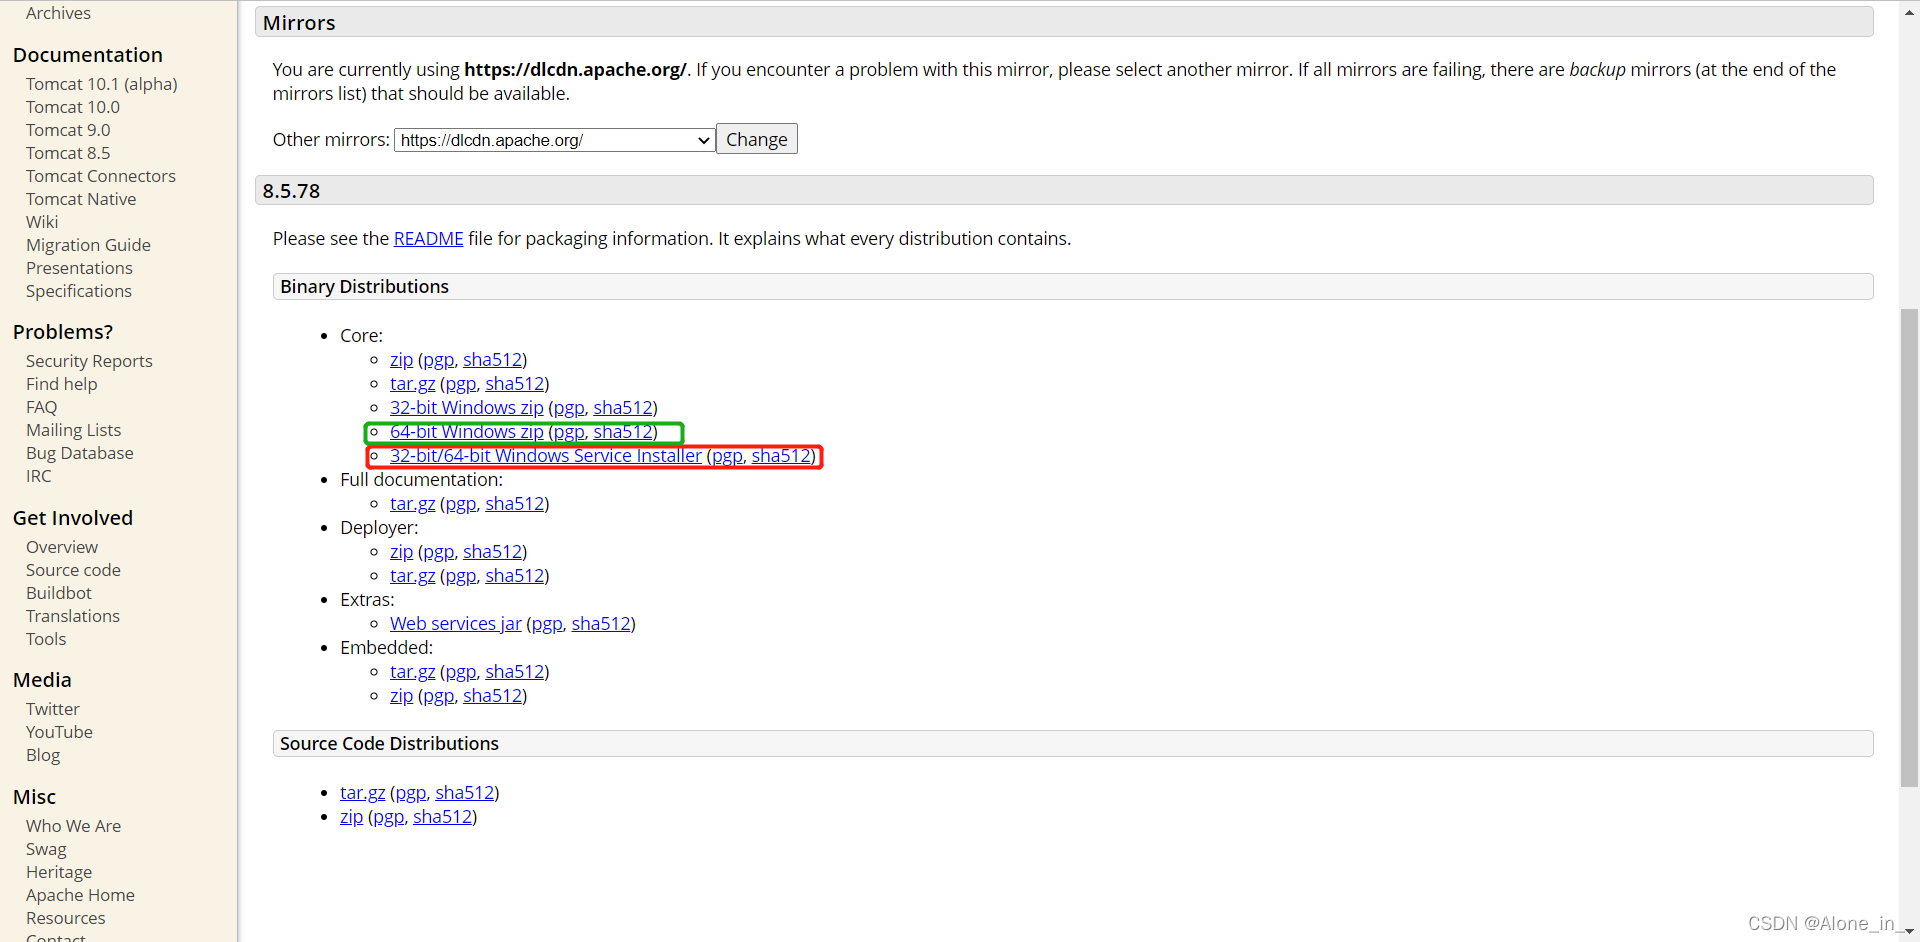Open sha512 for 64-bit Windows zip
This screenshot has width=1920, height=942.
(x=622, y=432)
